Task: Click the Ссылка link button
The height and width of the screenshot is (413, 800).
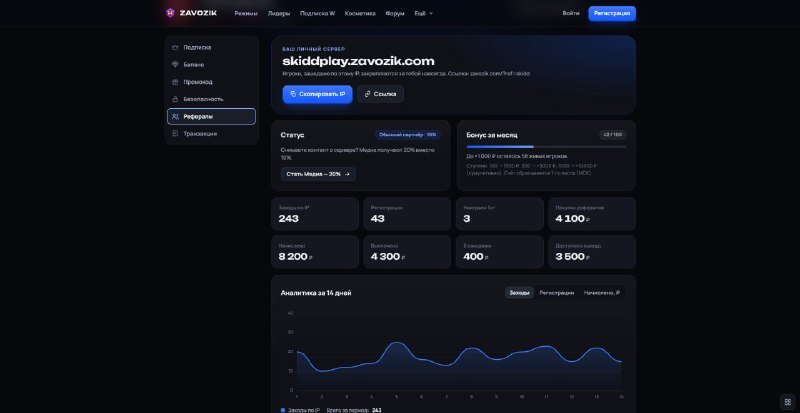Action: click(380, 94)
